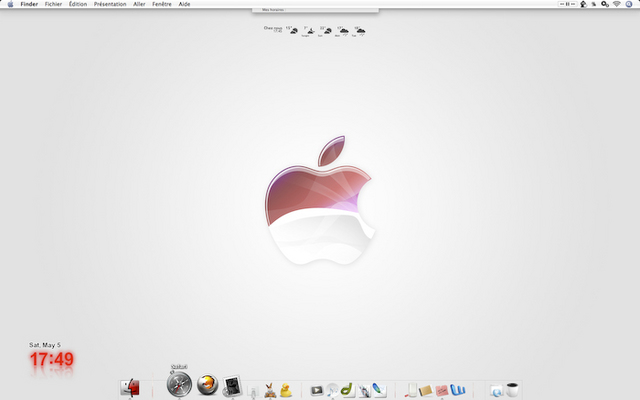
Task: Click the weather widget current conditions icon
Action: (x=294, y=31)
